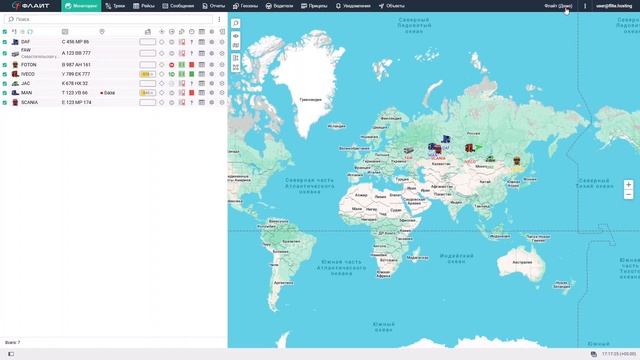640x360 pixels.
Task: Click the geozone pin column header icon
Action: 102,31
